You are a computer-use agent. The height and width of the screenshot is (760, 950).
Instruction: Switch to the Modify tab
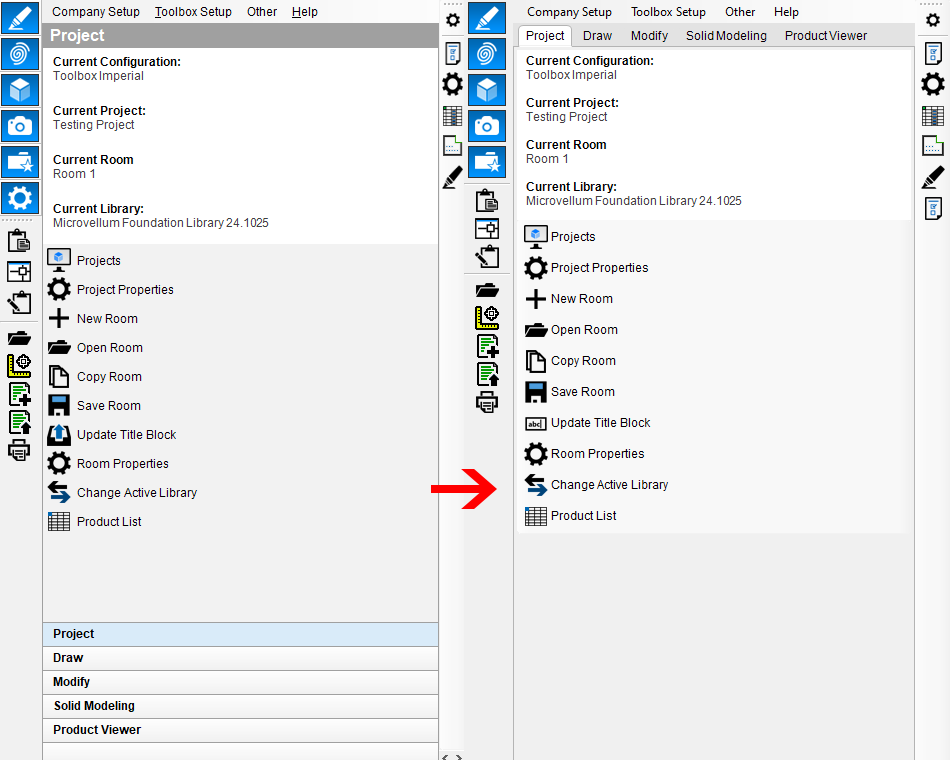(x=649, y=36)
